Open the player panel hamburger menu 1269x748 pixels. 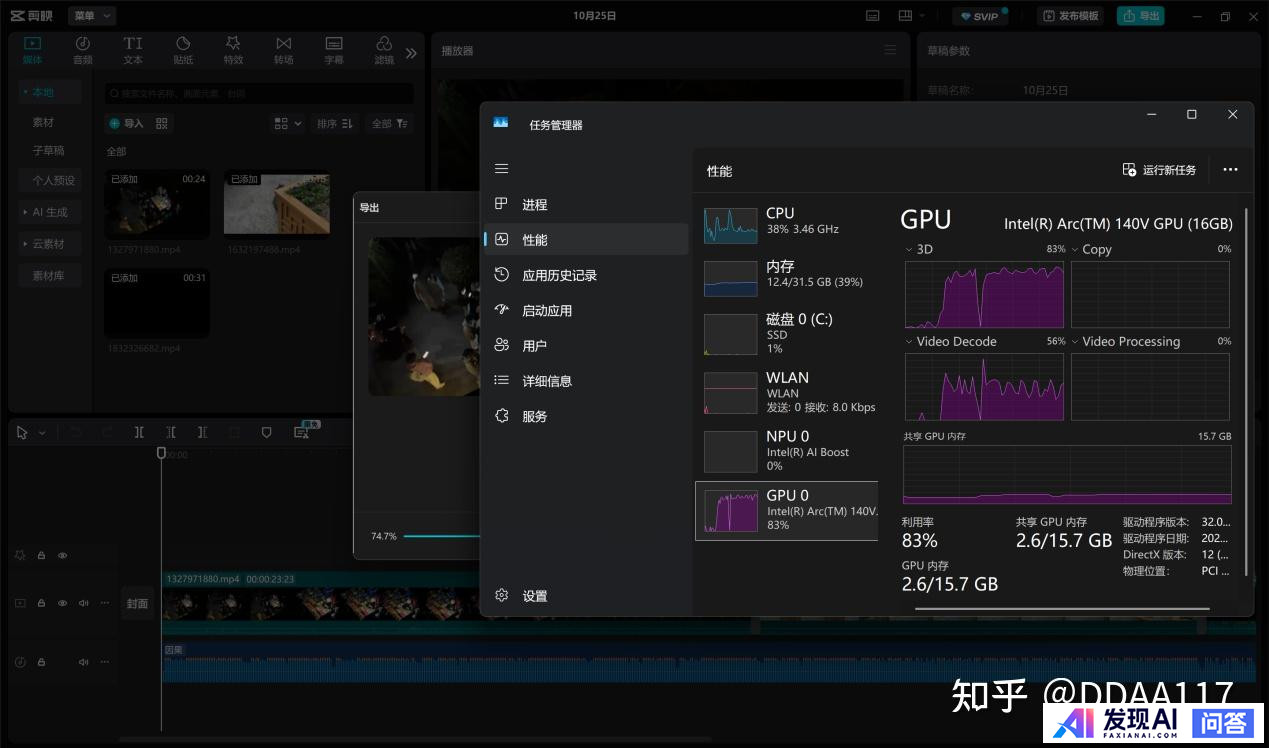(890, 50)
